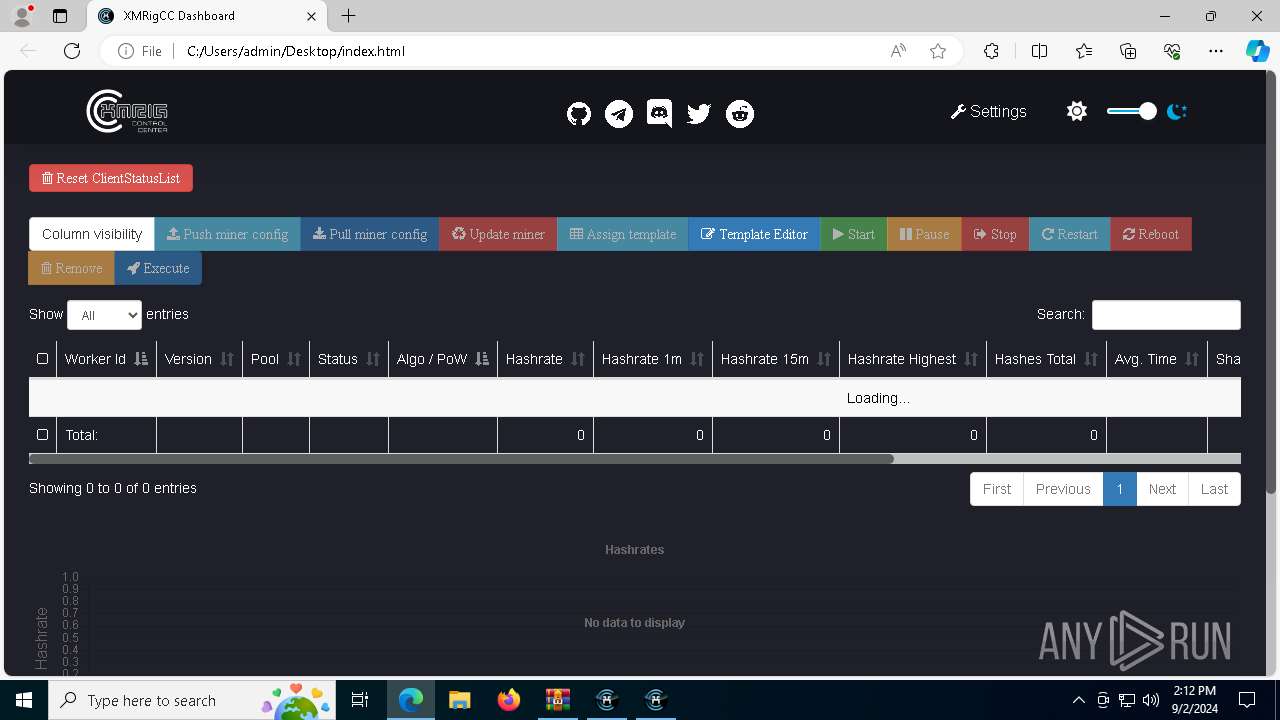The image size is (1280, 720).
Task: Open Split screen icon
Action: [x=1039, y=51]
